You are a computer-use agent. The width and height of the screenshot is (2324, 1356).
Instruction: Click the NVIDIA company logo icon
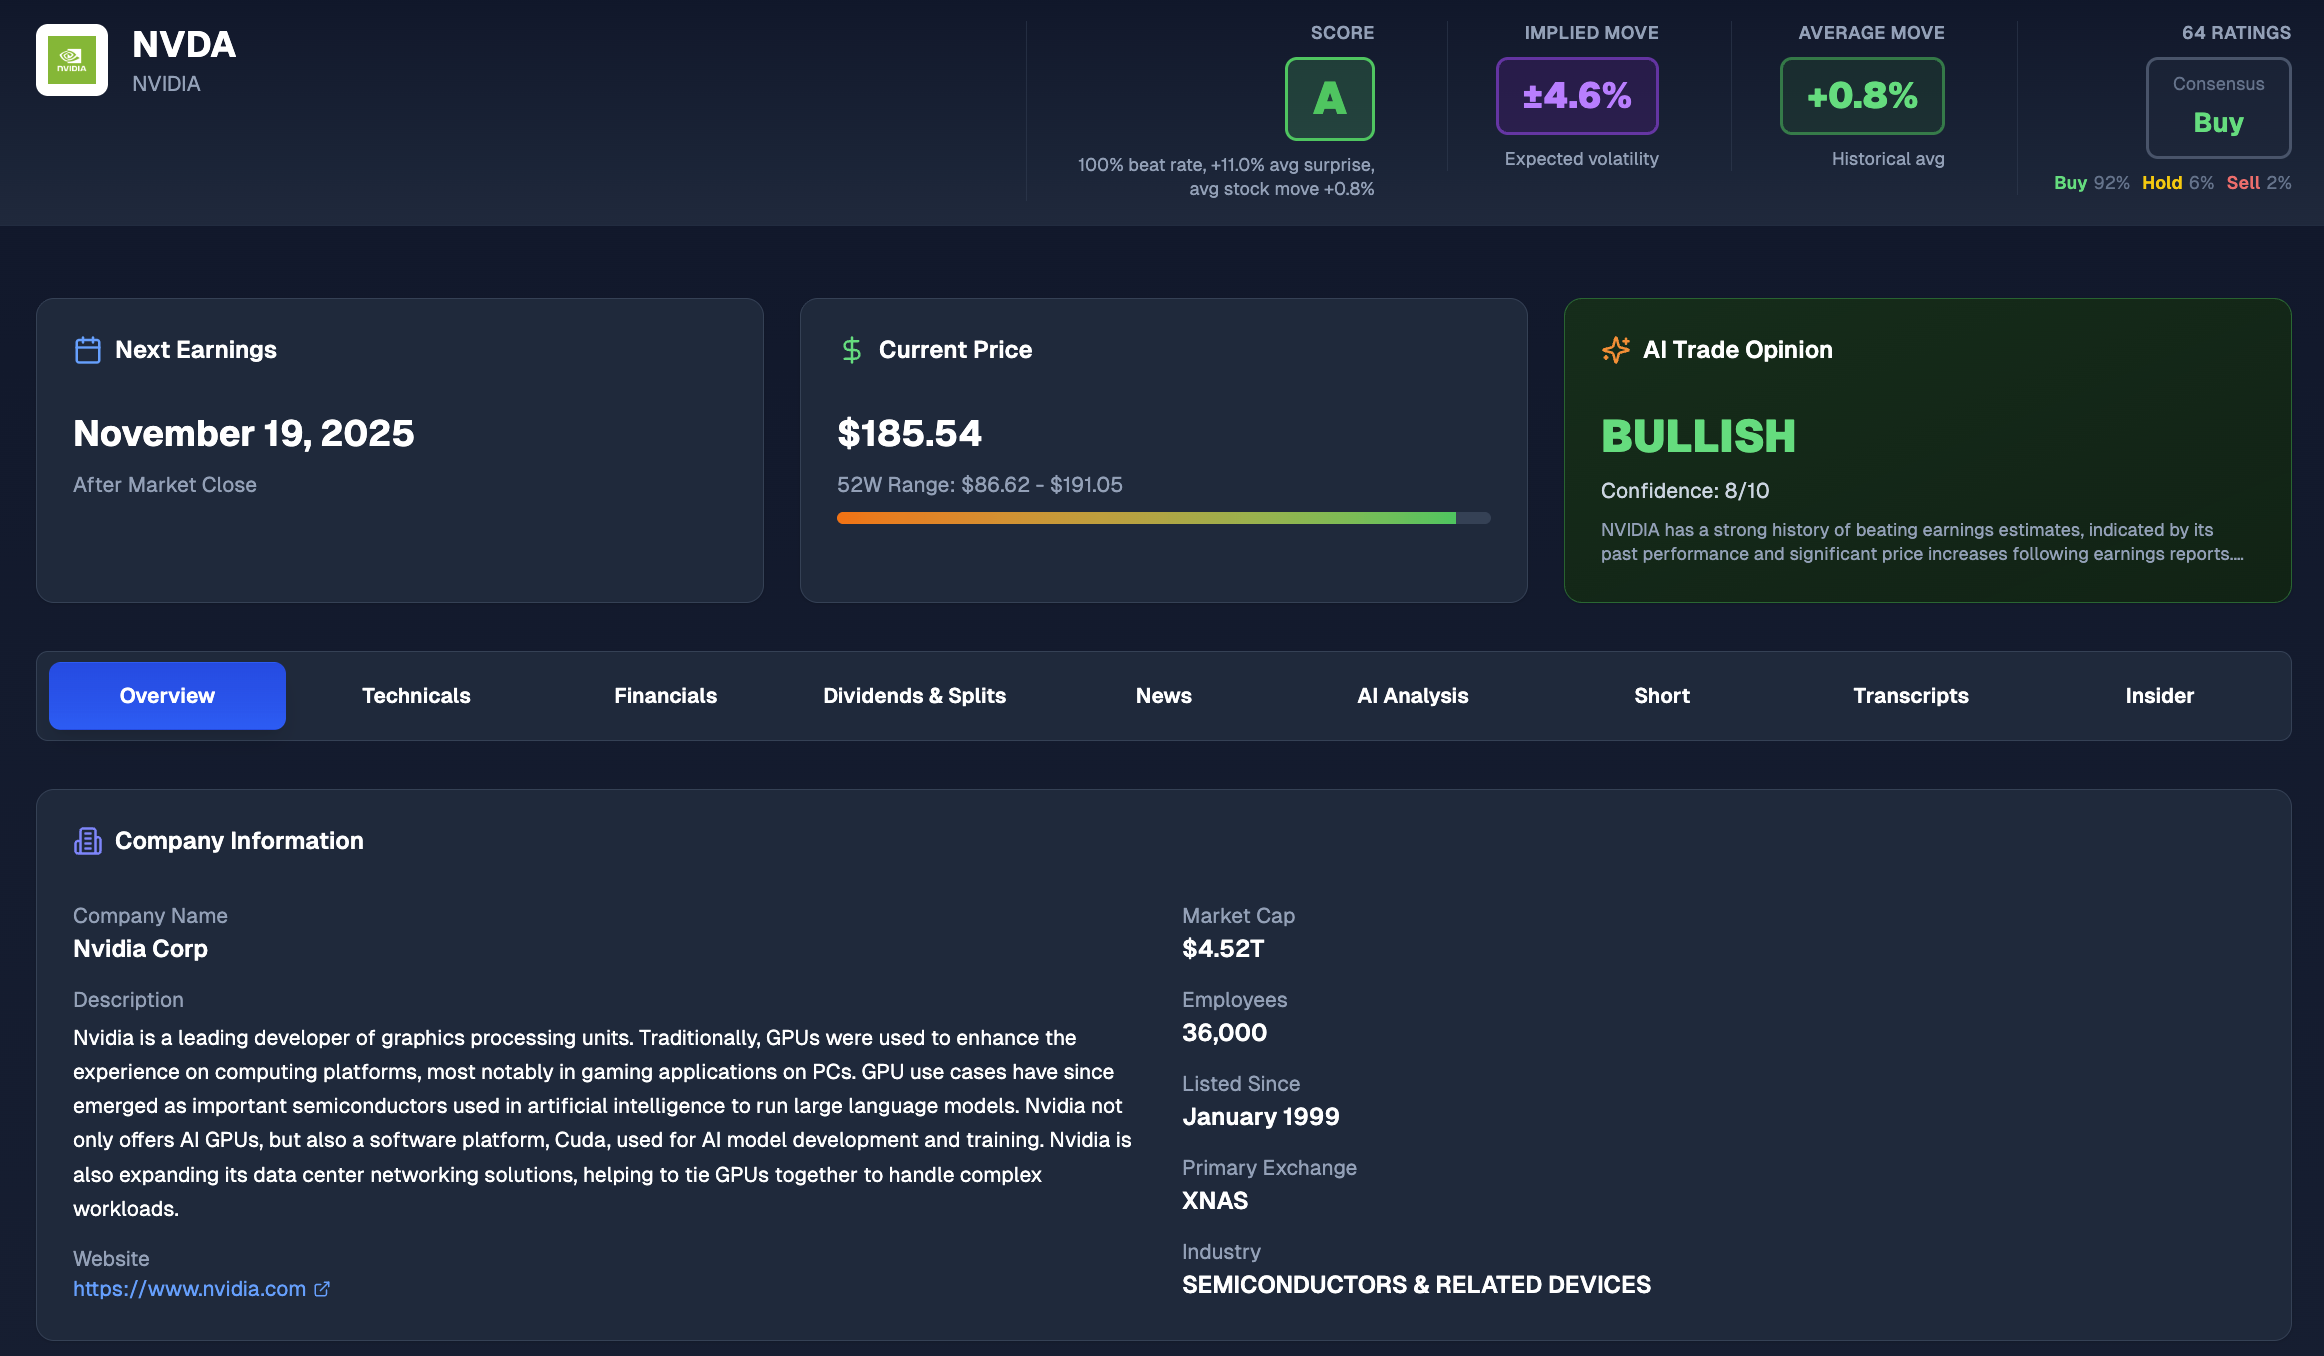71,60
